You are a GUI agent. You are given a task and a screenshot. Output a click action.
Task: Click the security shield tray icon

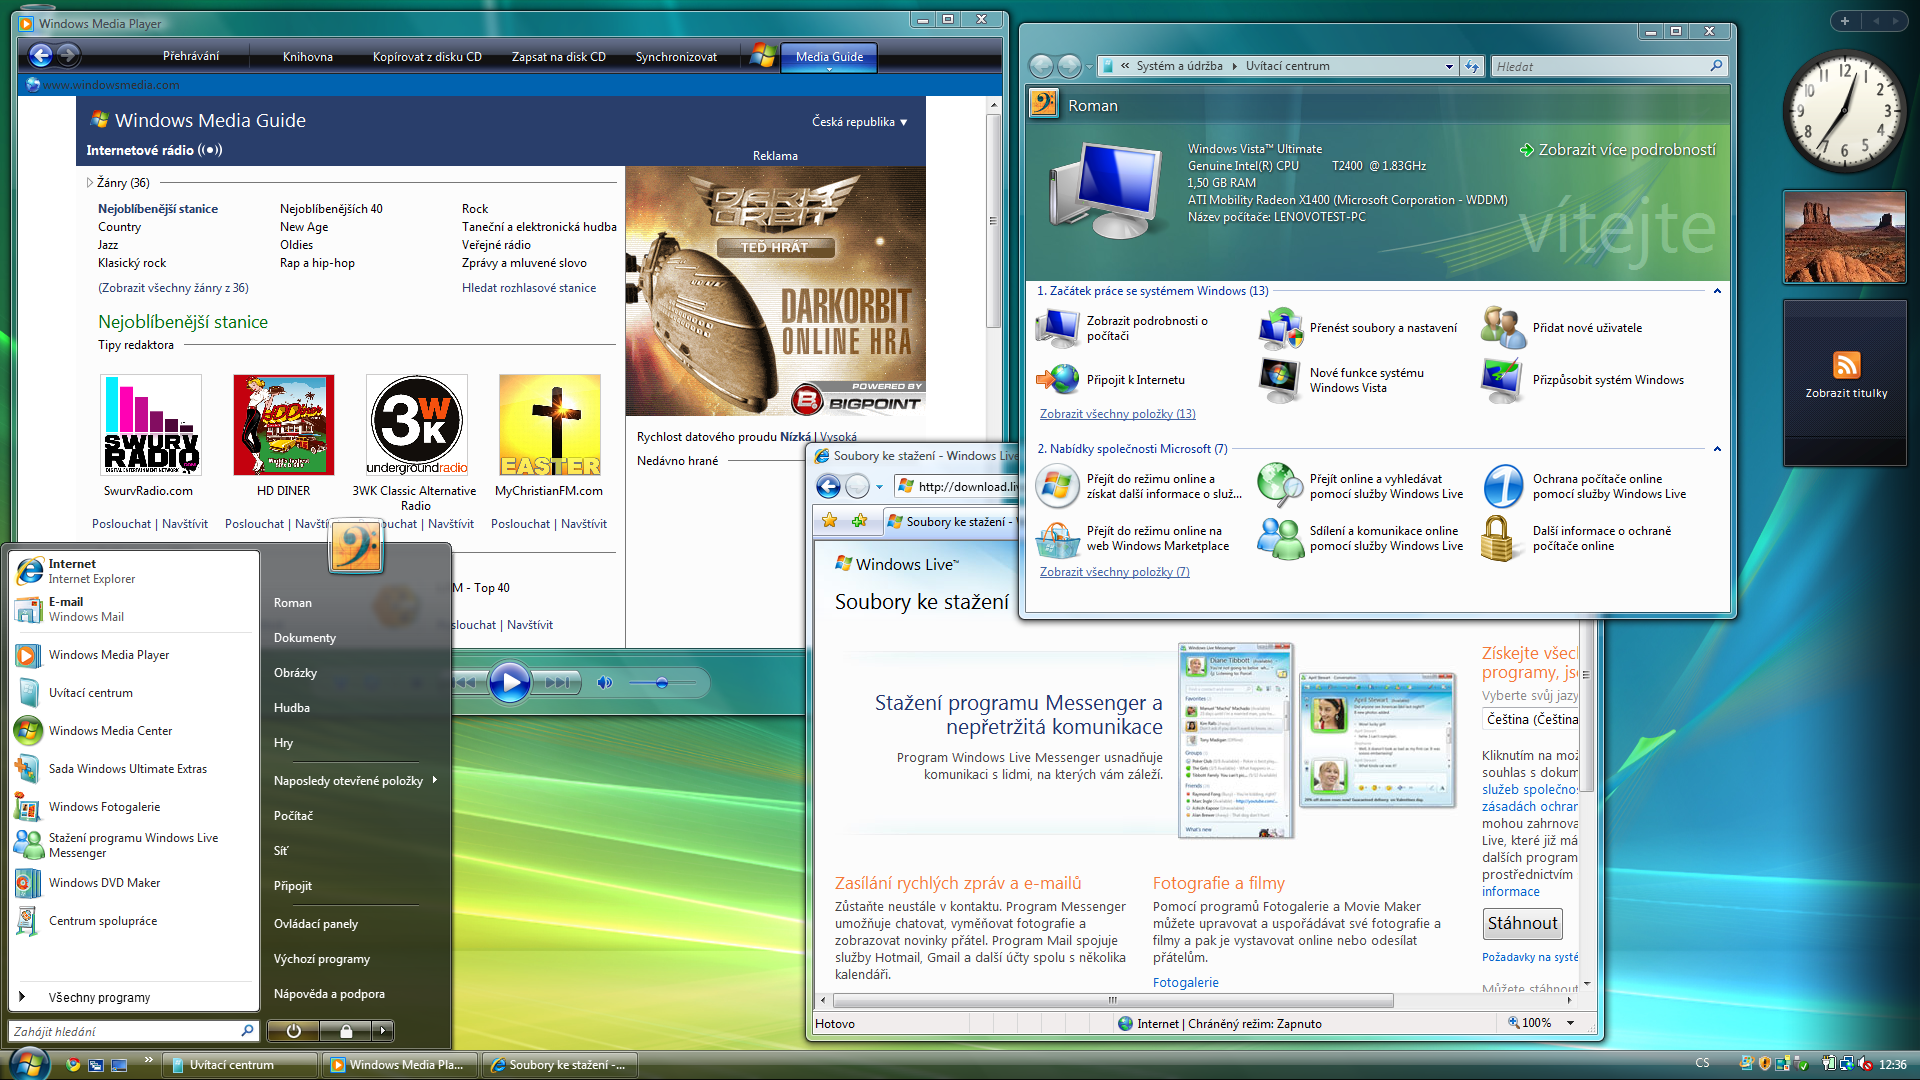[1765, 1064]
